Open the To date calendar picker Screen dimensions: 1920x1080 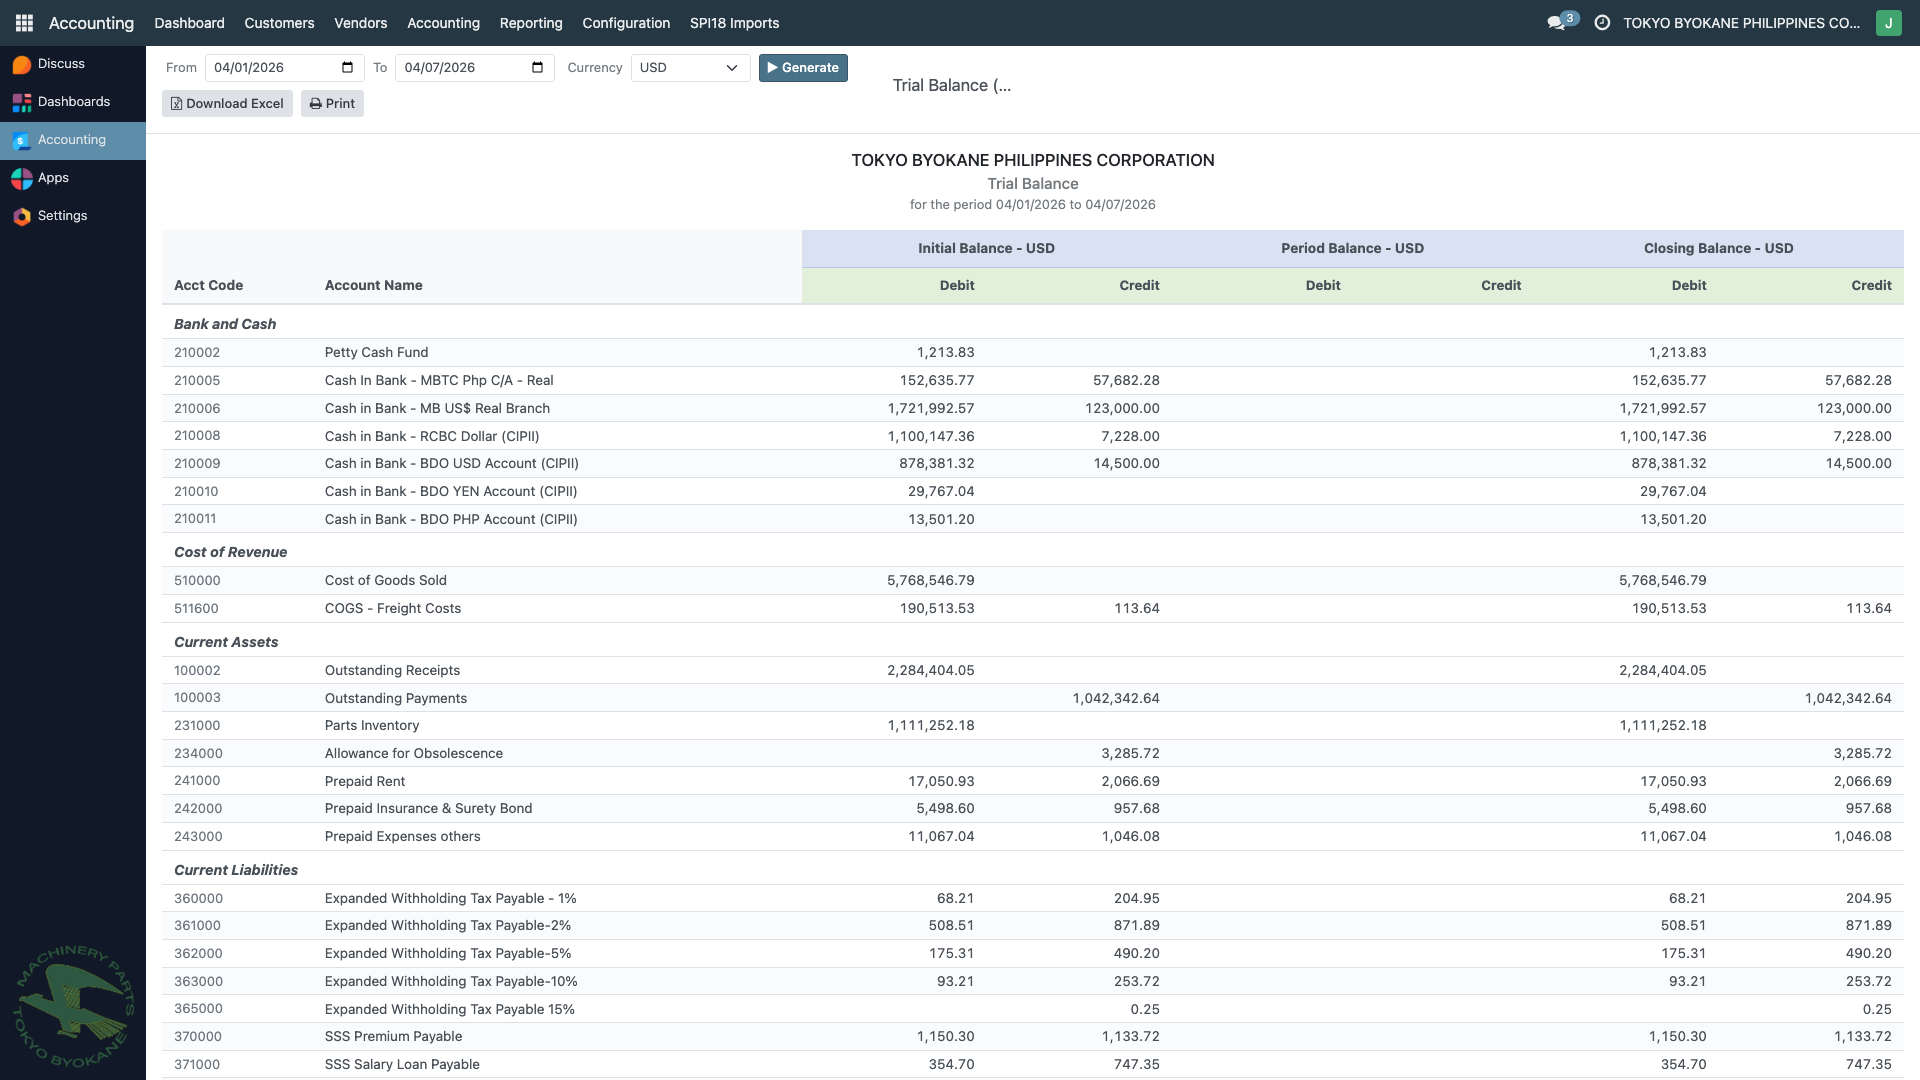point(537,68)
